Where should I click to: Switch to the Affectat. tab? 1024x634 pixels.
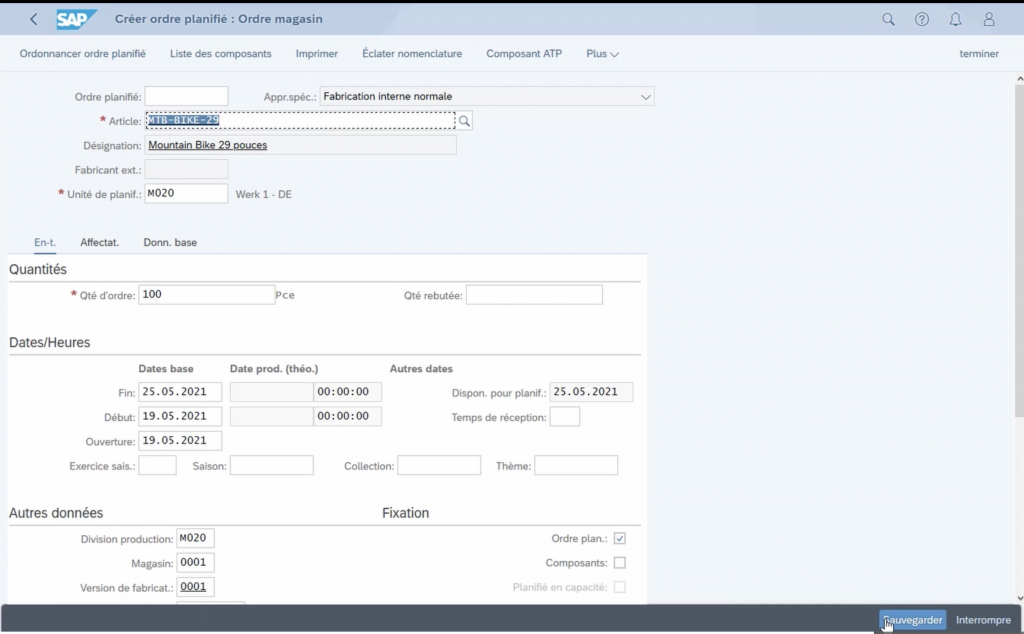(x=100, y=242)
